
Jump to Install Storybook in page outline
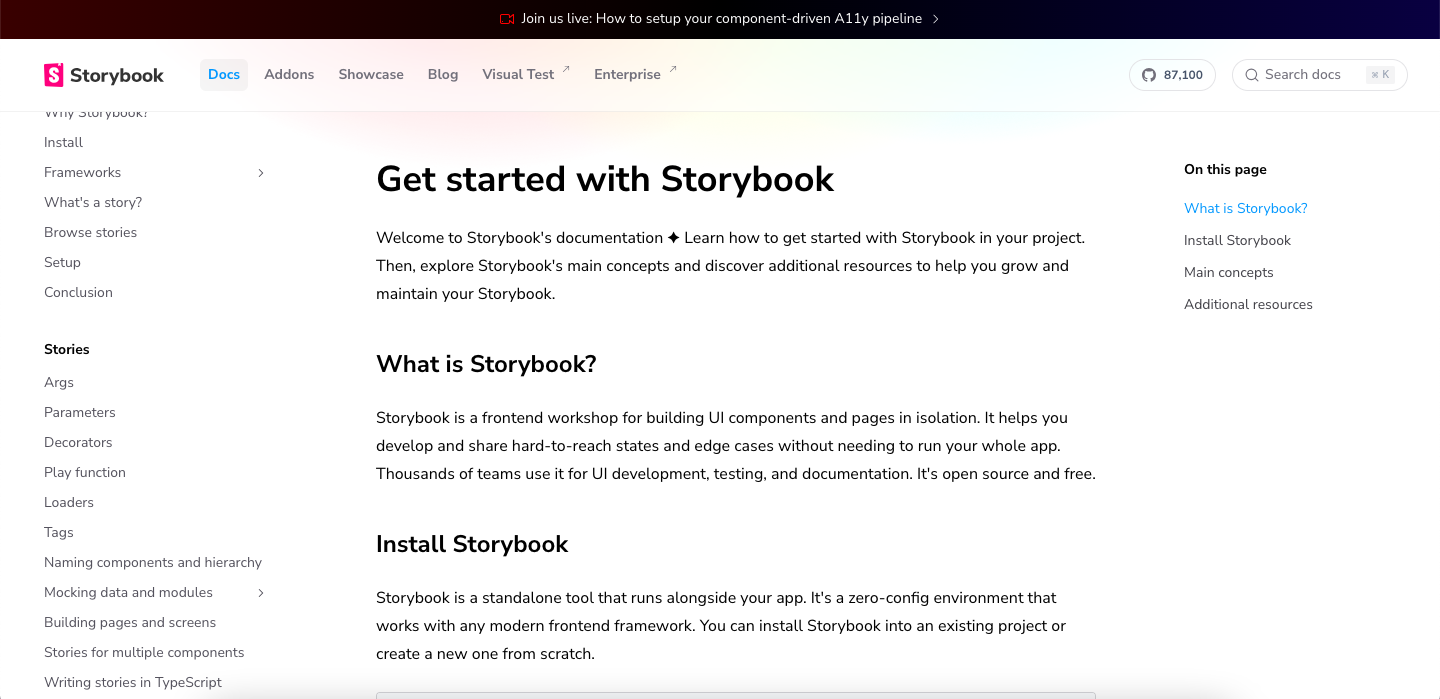pos(1237,241)
